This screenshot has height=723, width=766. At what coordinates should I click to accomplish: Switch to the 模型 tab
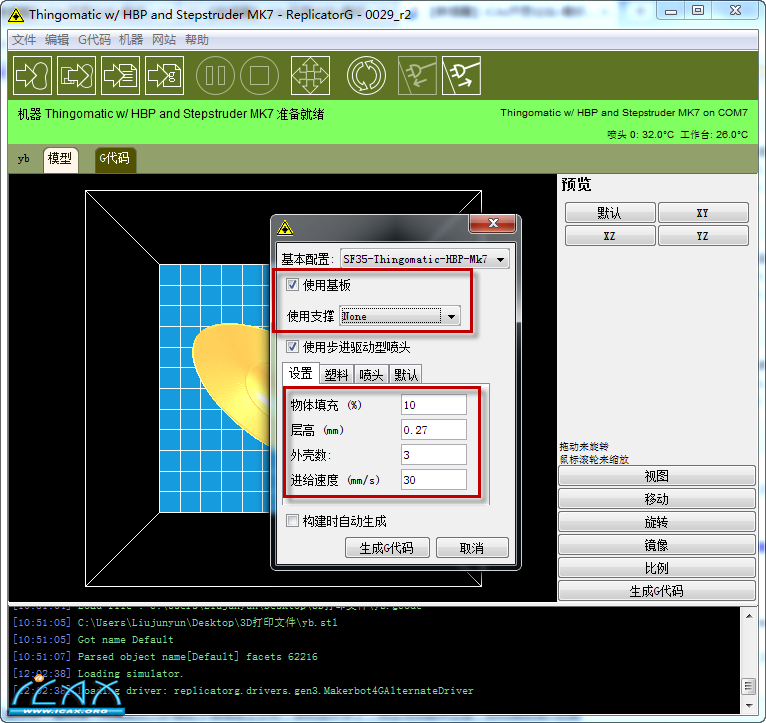pos(61,160)
